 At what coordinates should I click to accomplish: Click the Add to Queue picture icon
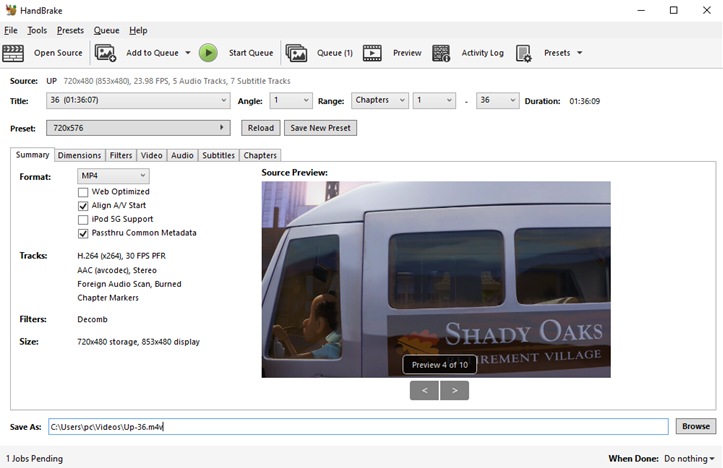click(105, 53)
